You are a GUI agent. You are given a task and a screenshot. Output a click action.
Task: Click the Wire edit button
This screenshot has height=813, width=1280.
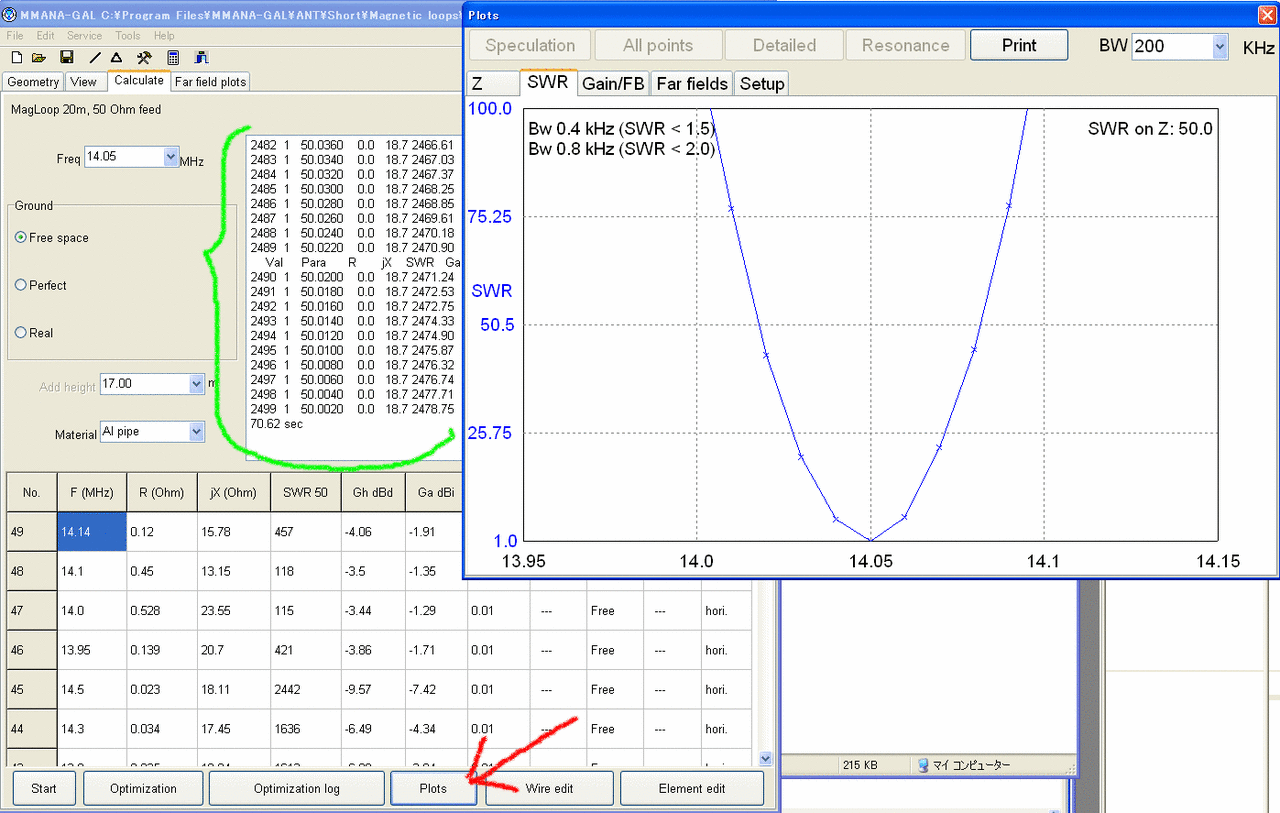(x=550, y=789)
